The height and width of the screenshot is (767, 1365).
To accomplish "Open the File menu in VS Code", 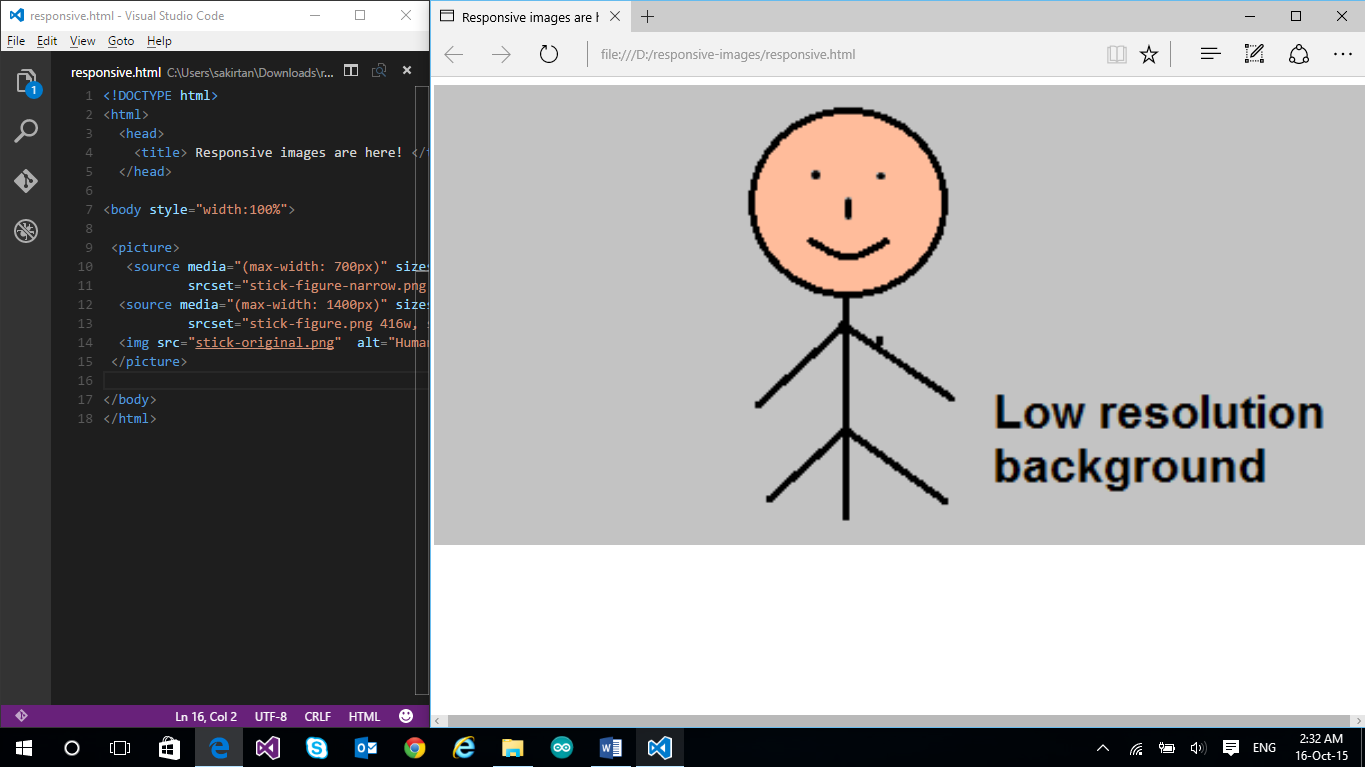I will click(15, 41).
